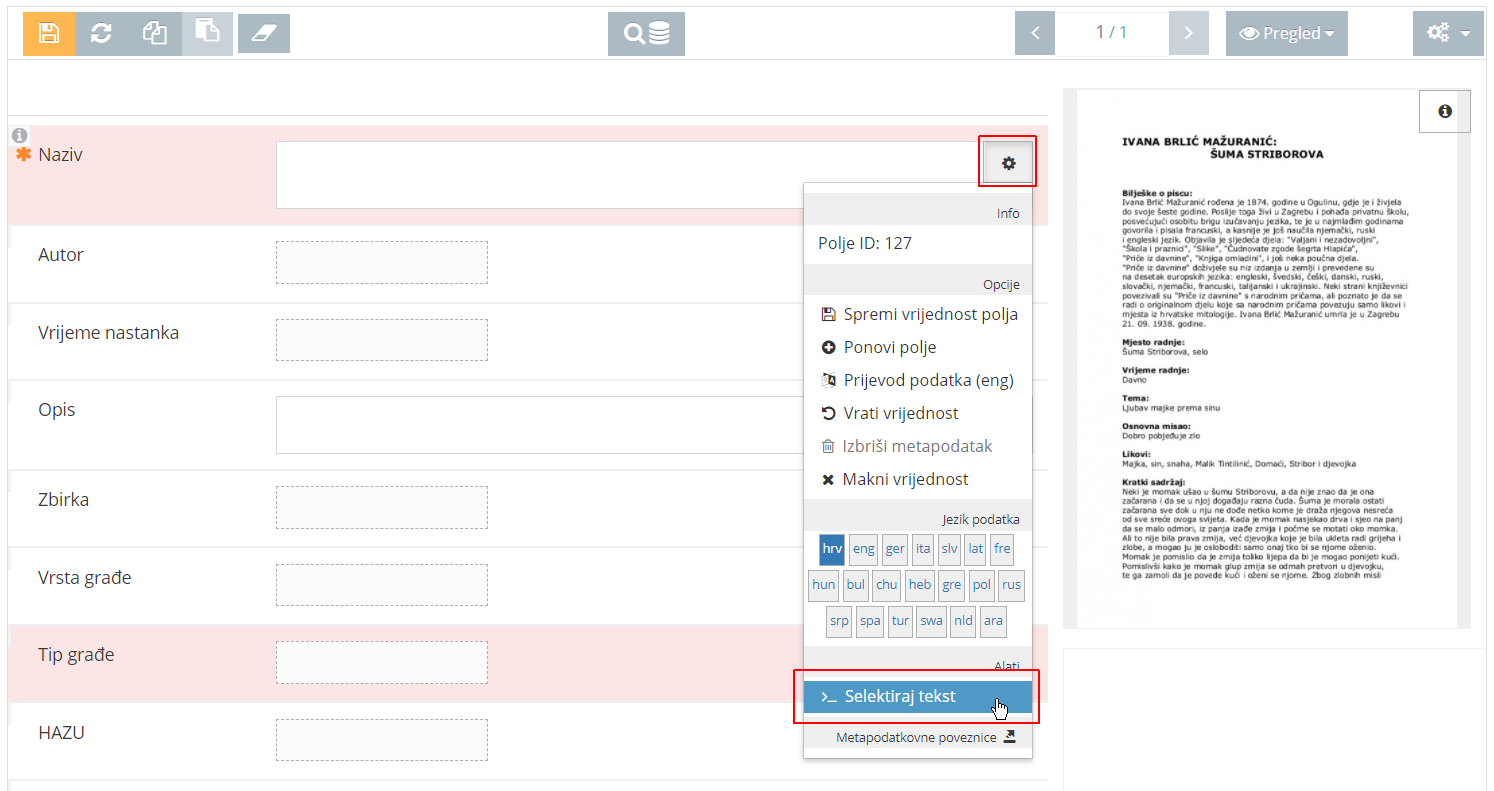Select the ger data language
Screen dimensions: 1494x791
(x=894, y=549)
